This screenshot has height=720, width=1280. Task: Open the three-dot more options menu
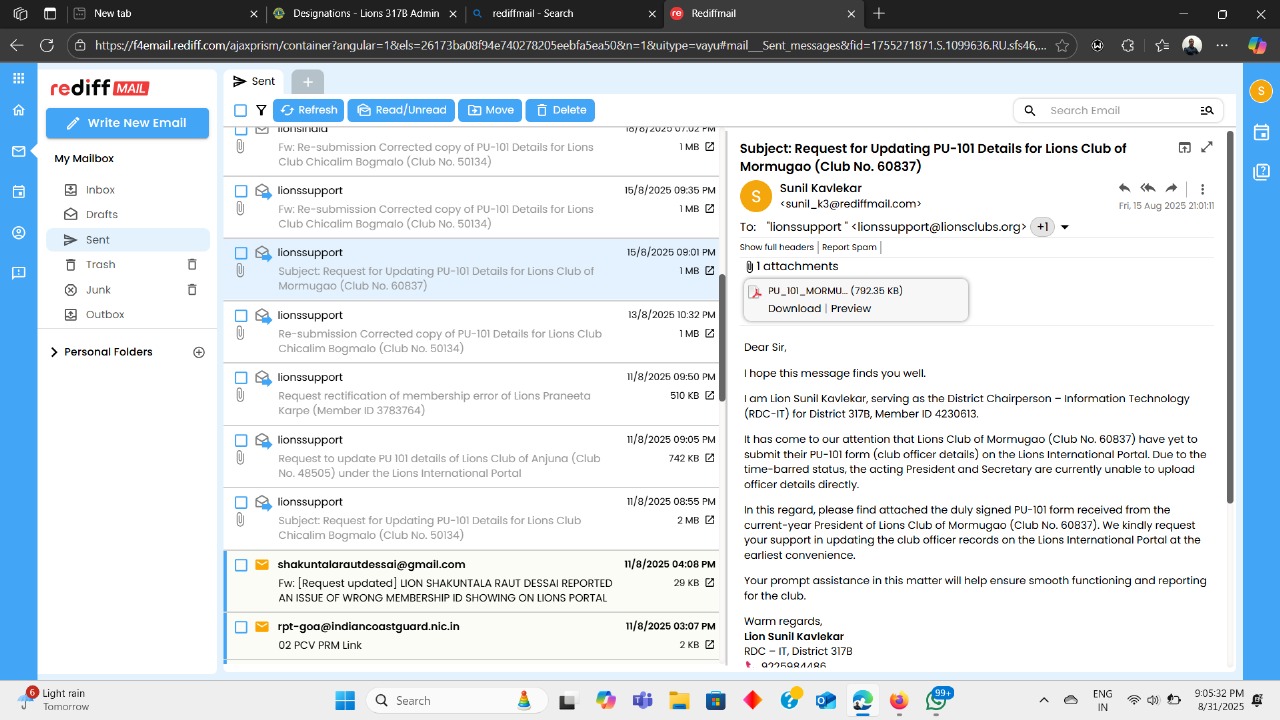[1202, 188]
